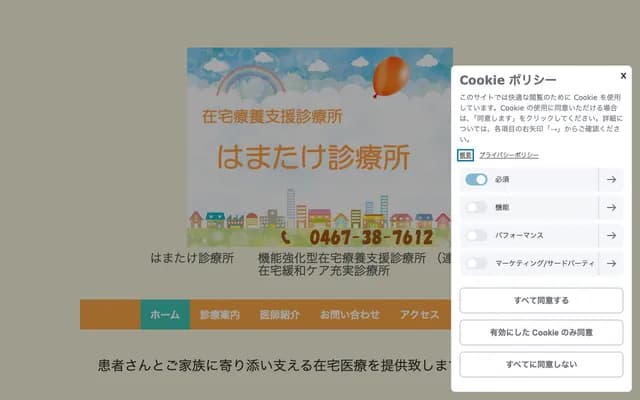Image resolution: width=640 pixels, height=400 pixels.
Task: Open the お問い合わせ menu item
Action: click(x=349, y=314)
